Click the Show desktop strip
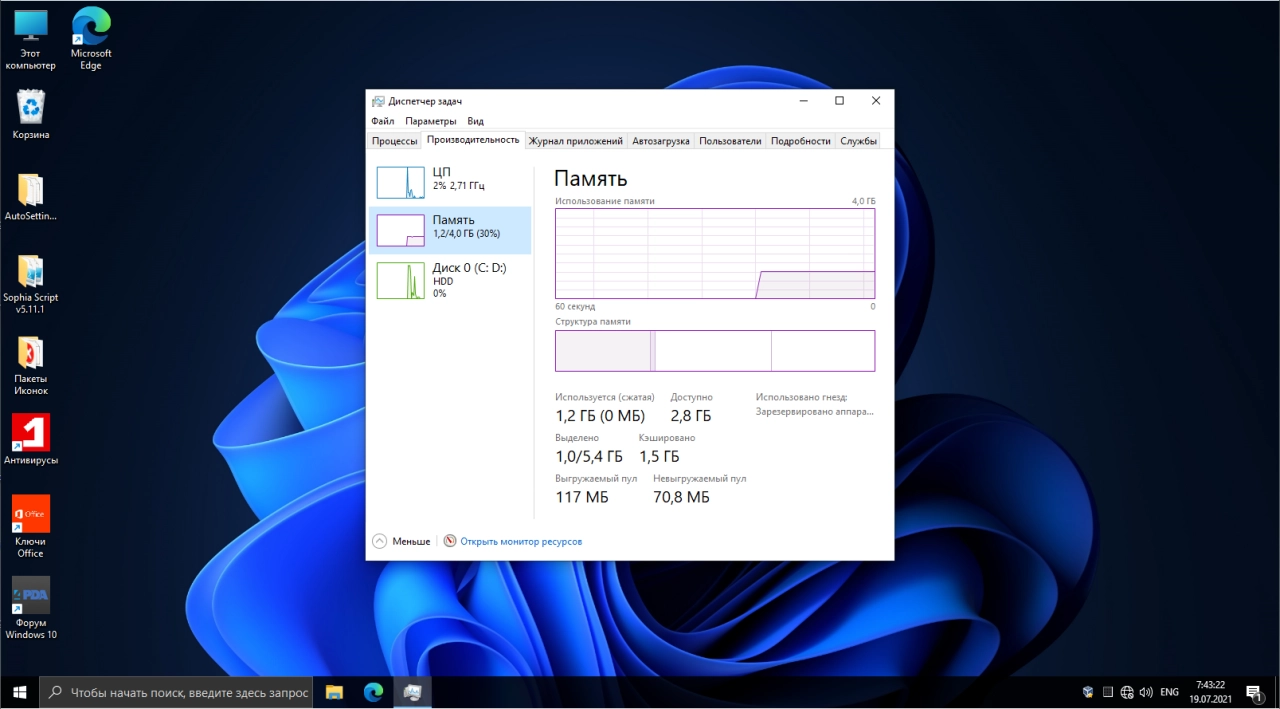The image size is (1280, 709). 1277,692
